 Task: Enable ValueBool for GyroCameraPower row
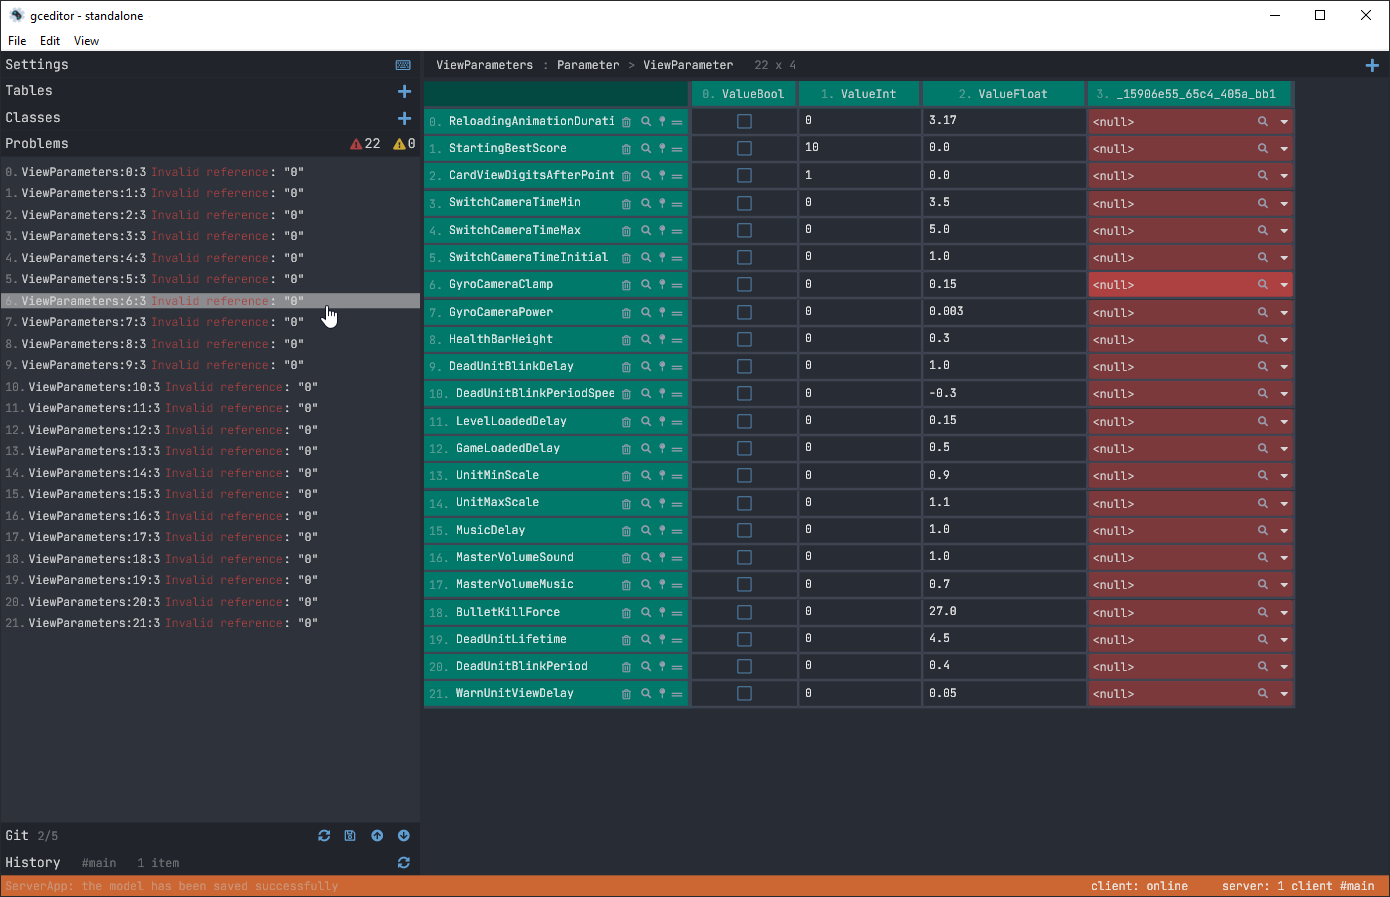(744, 312)
